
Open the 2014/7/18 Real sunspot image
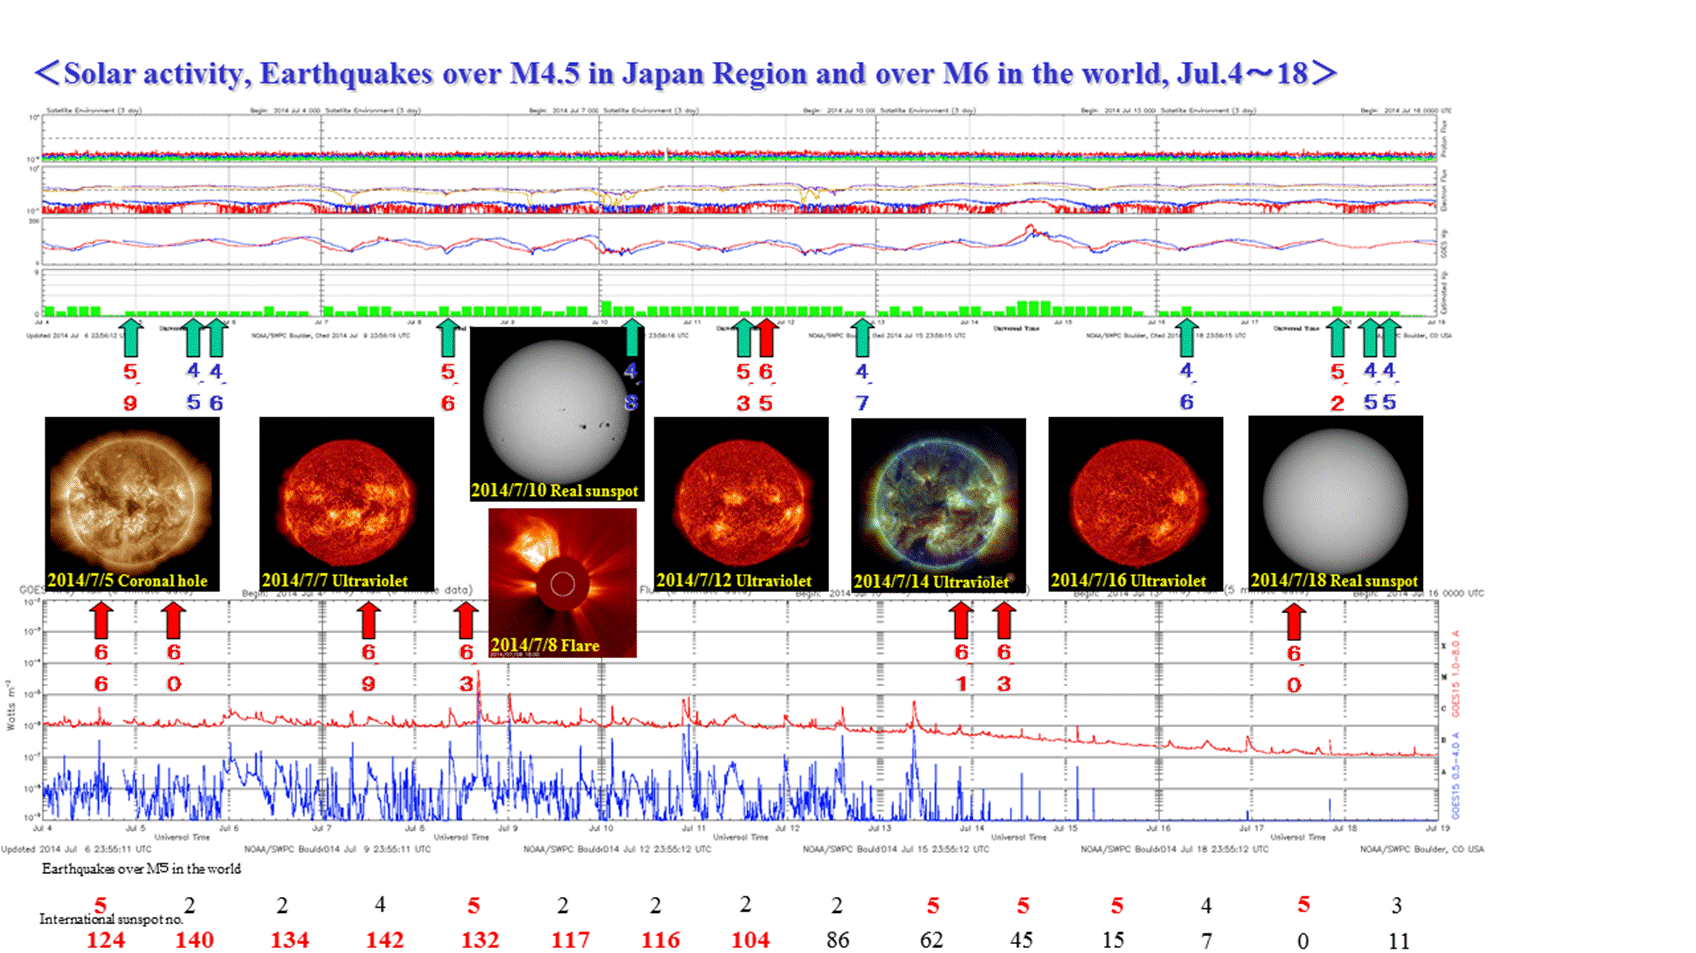tap(1335, 504)
